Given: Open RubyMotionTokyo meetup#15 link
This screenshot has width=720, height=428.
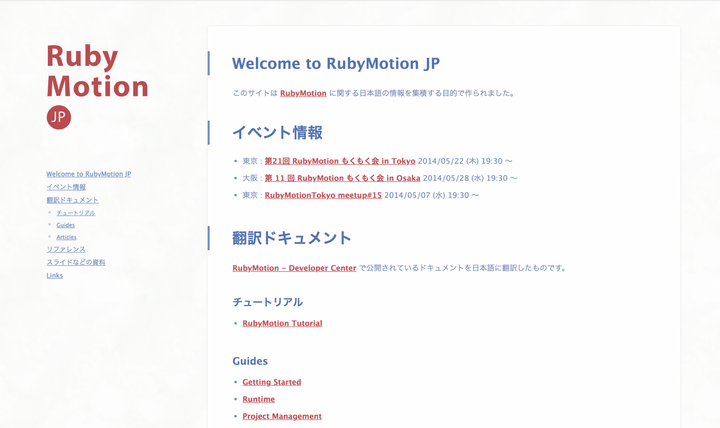Looking at the screenshot, I should pyautogui.click(x=323, y=195).
